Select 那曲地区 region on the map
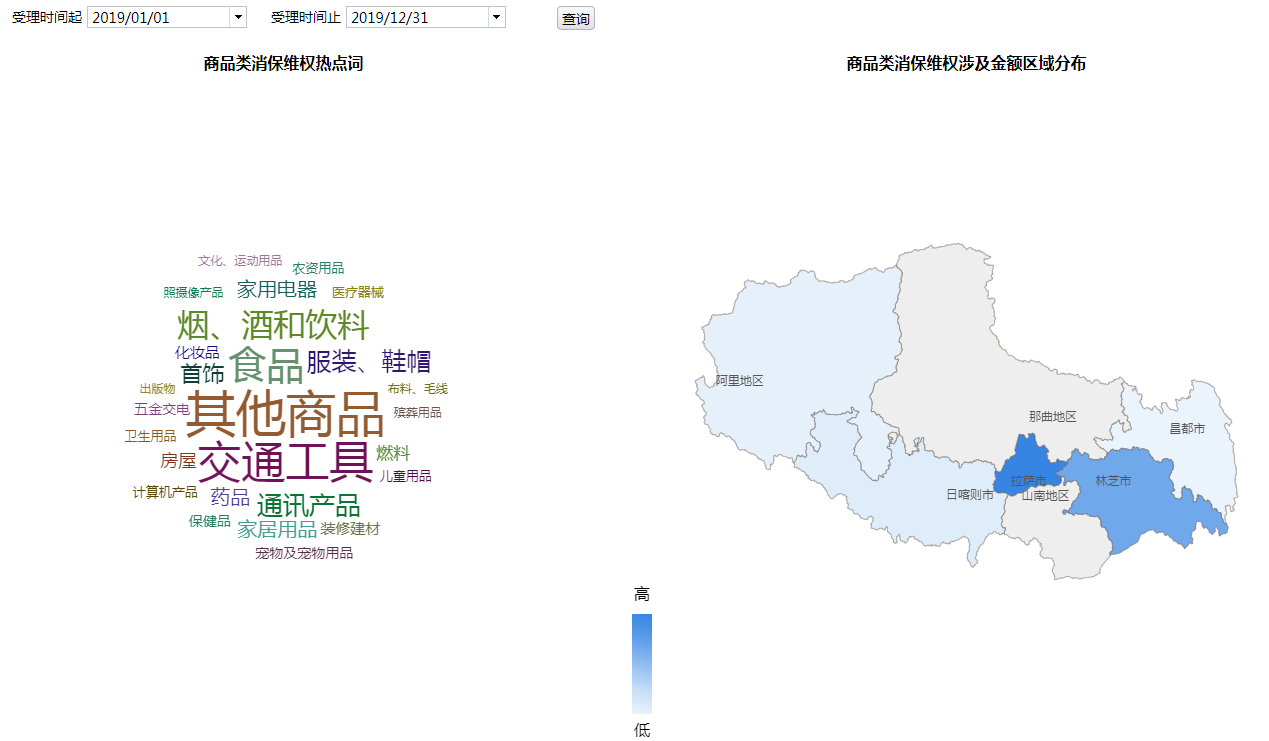The image size is (1269, 741). point(1000,380)
